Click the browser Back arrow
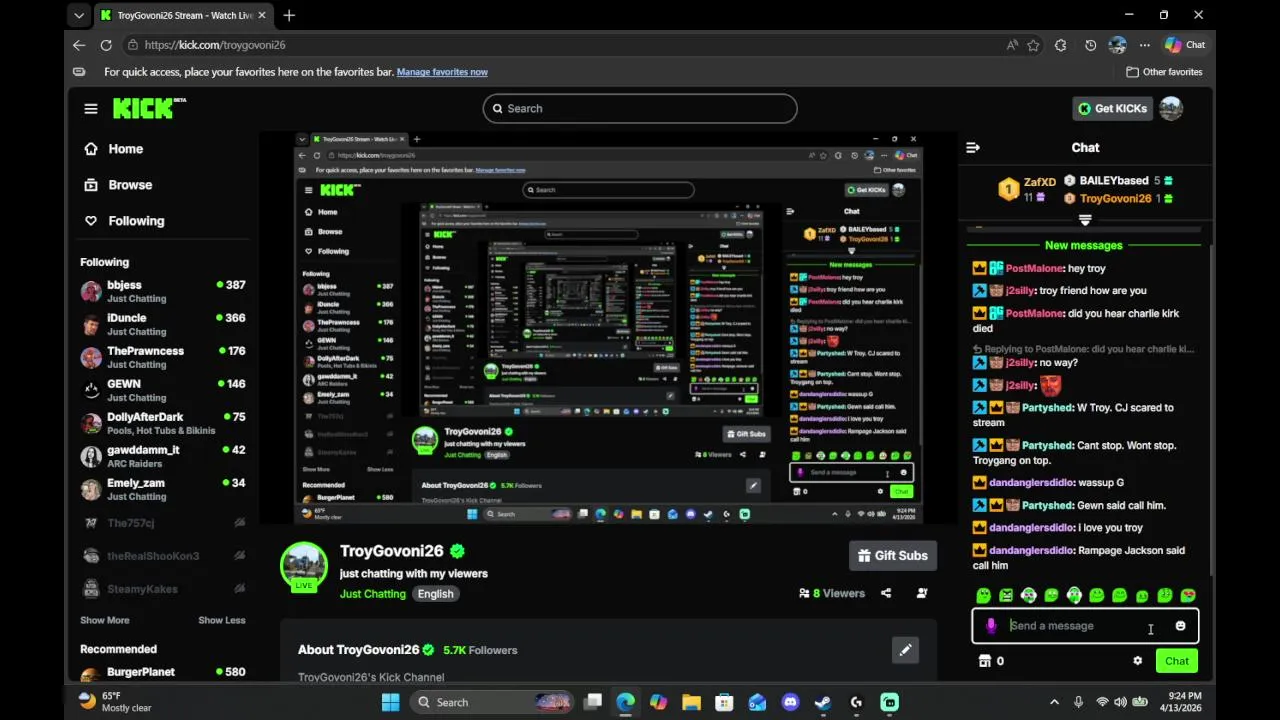The image size is (1280, 720). (x=79, y=45)
